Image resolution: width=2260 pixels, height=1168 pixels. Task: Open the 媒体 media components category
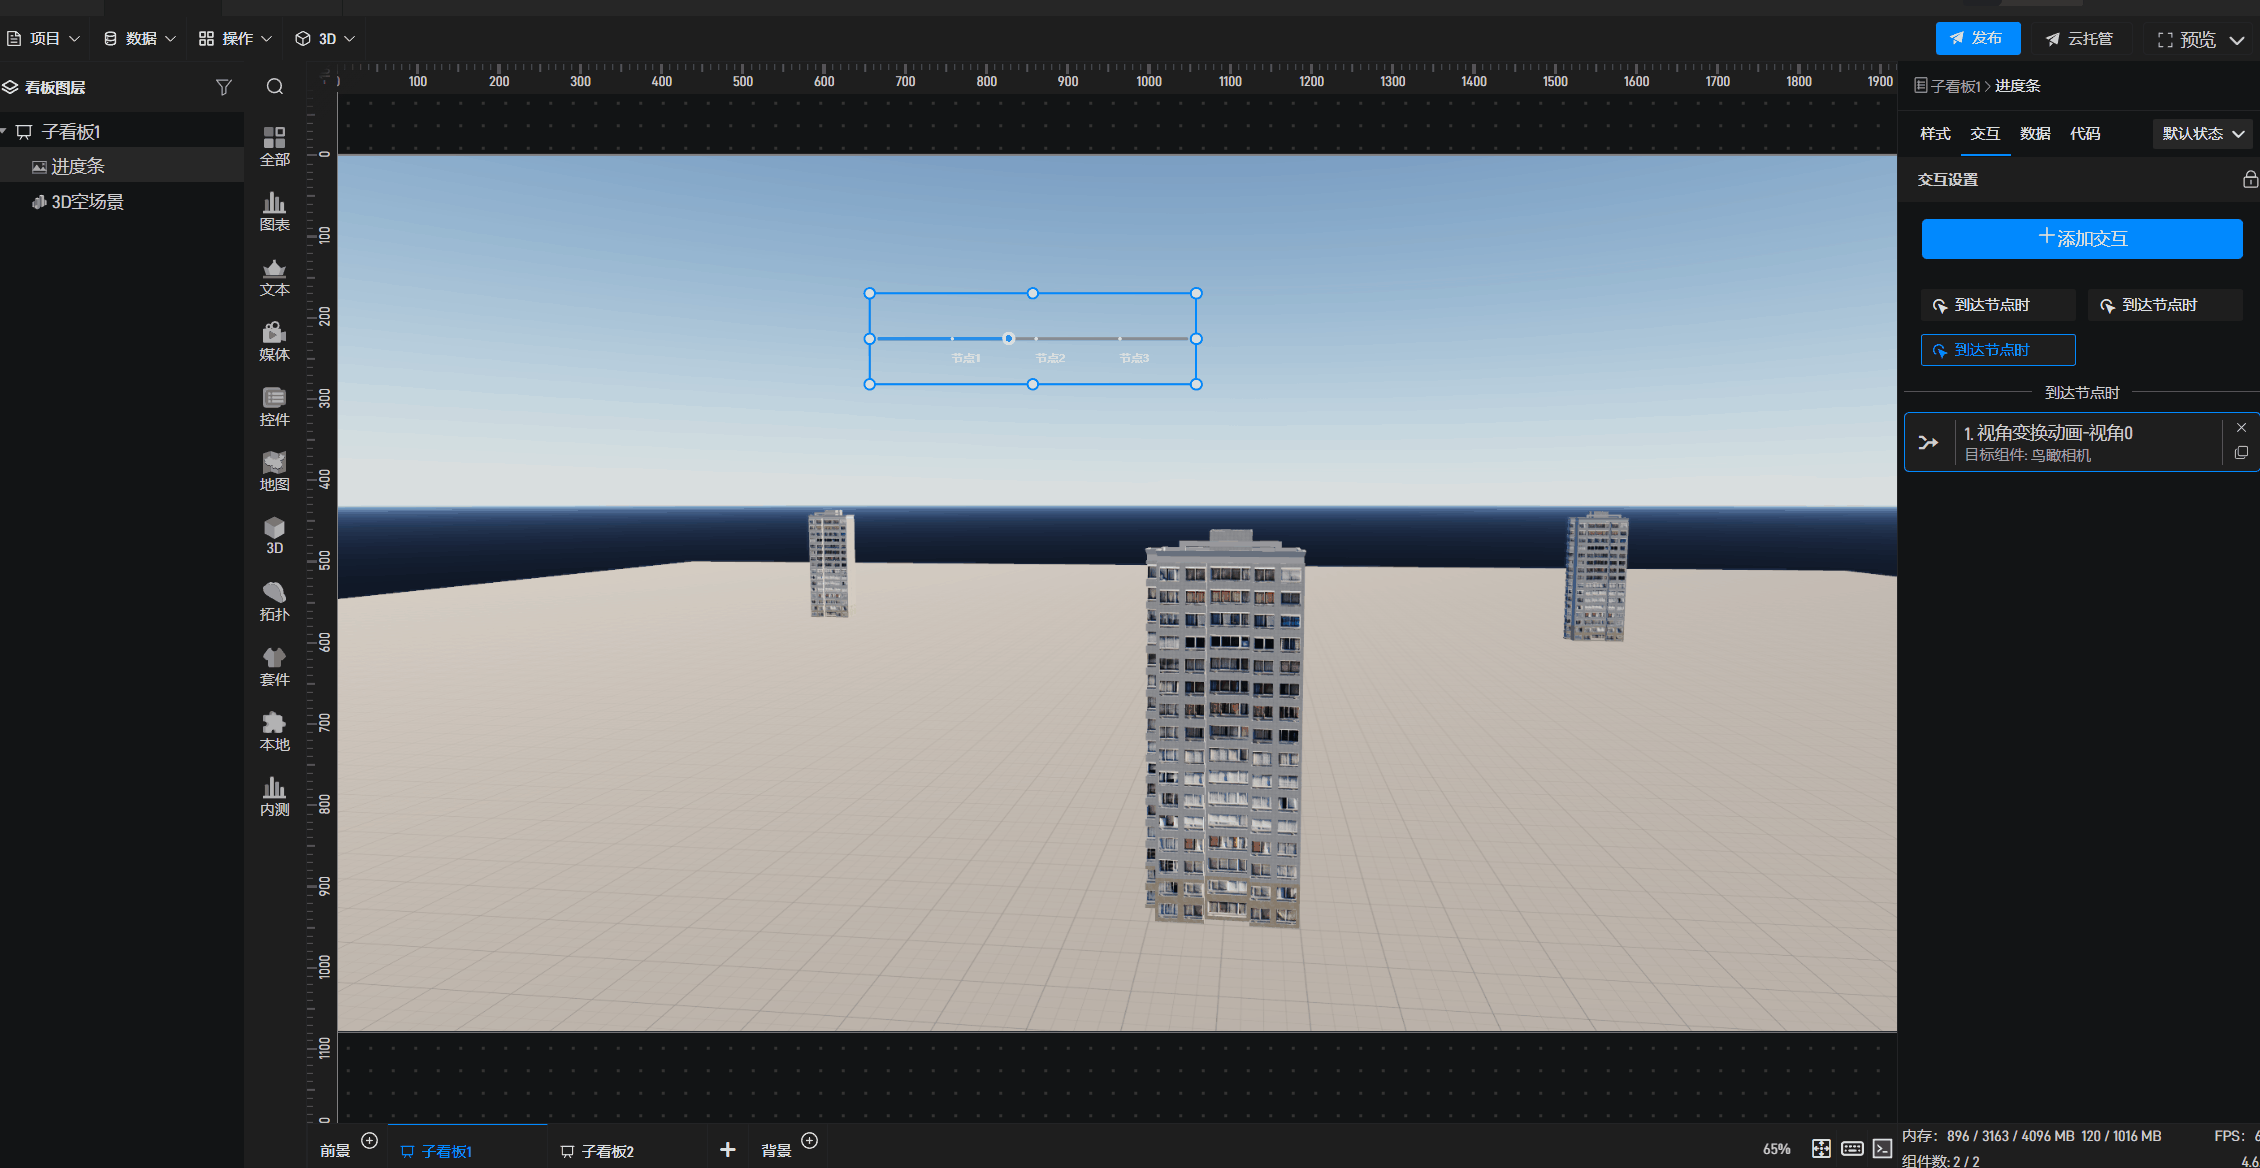(x=274, y=341)
